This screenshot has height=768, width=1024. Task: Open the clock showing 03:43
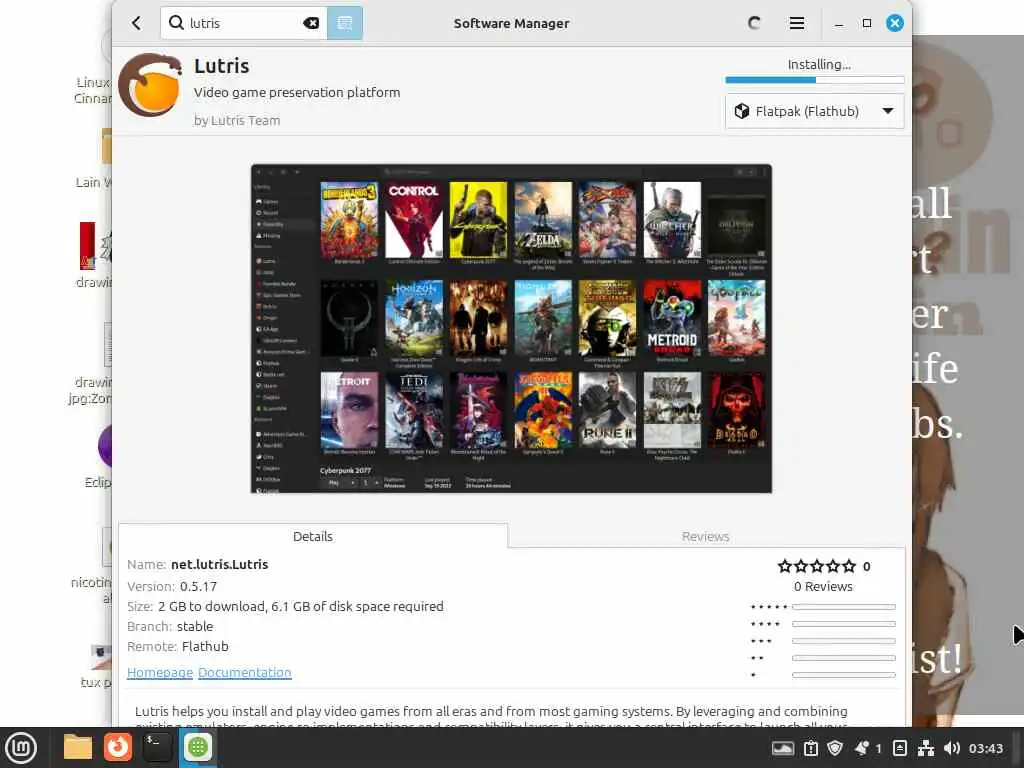[985, 748]
